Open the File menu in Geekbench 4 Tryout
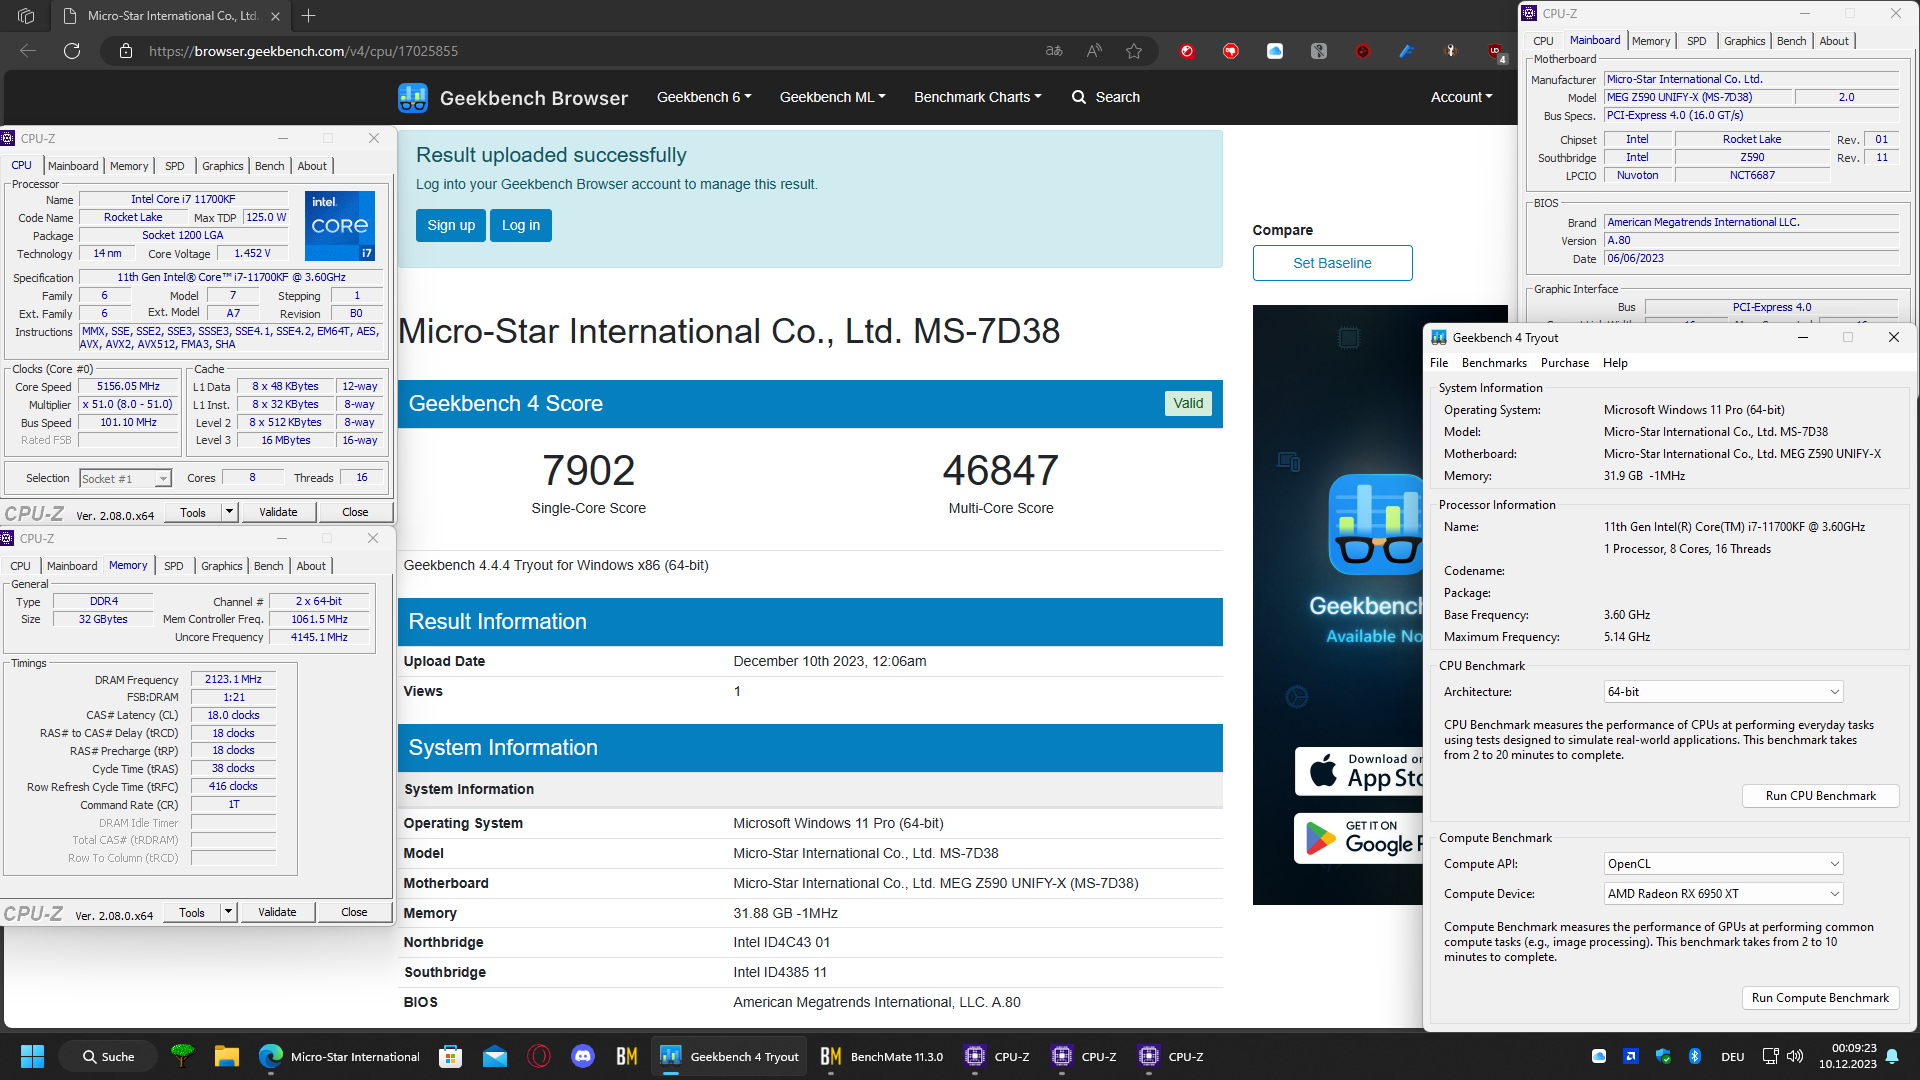Viewport: 1920px width, 1080px height. [1439, 363]
